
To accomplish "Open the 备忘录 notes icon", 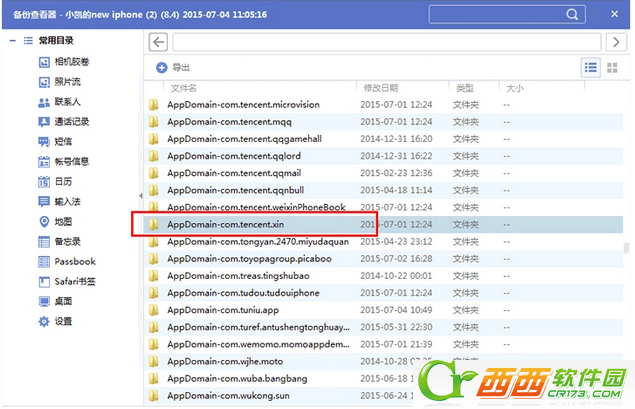I will 44,242.
